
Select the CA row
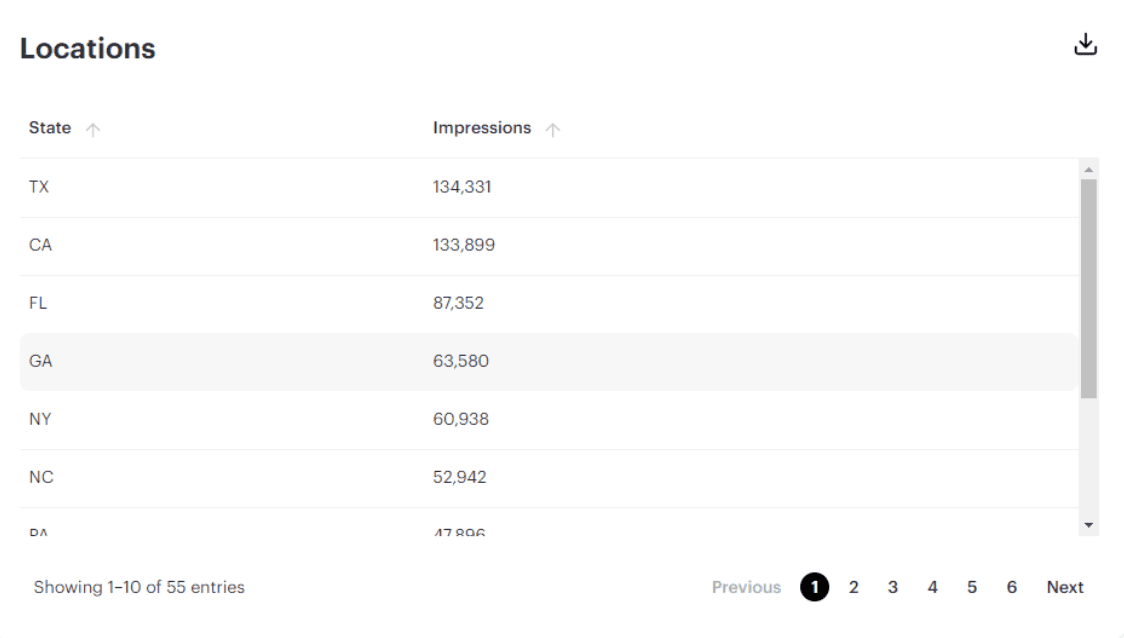click(x=41, y=245)
